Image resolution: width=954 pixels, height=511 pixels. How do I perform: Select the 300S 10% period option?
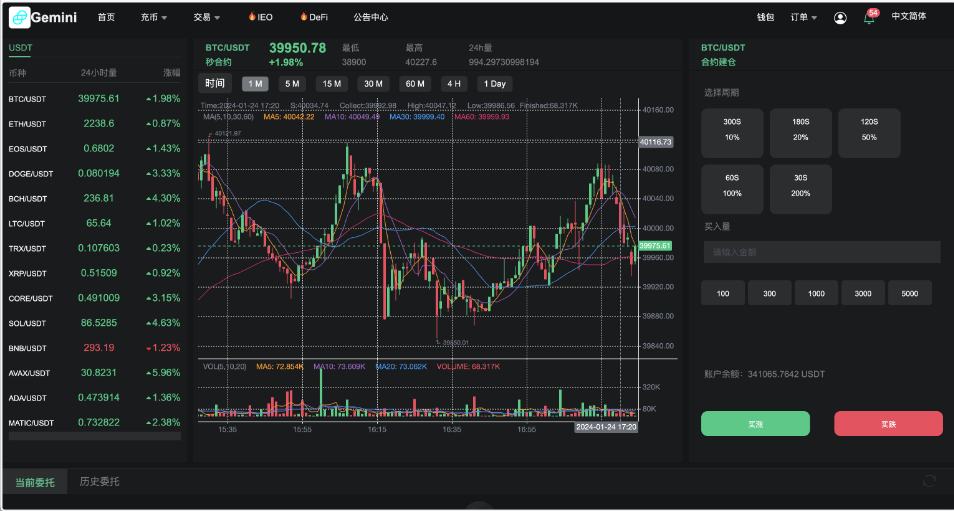tap(732, 132)
